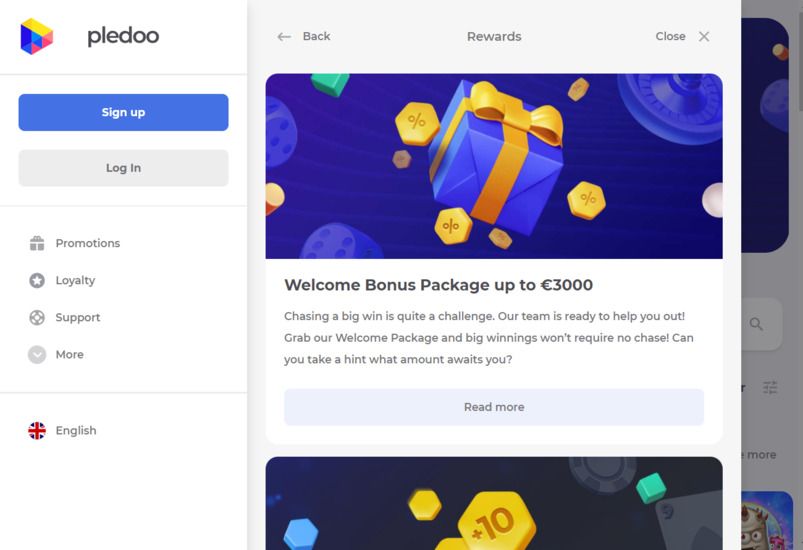This screenshot has height=550, width=803.
Task: Click the Promotions gift icon
Action: tap(37, 243)
